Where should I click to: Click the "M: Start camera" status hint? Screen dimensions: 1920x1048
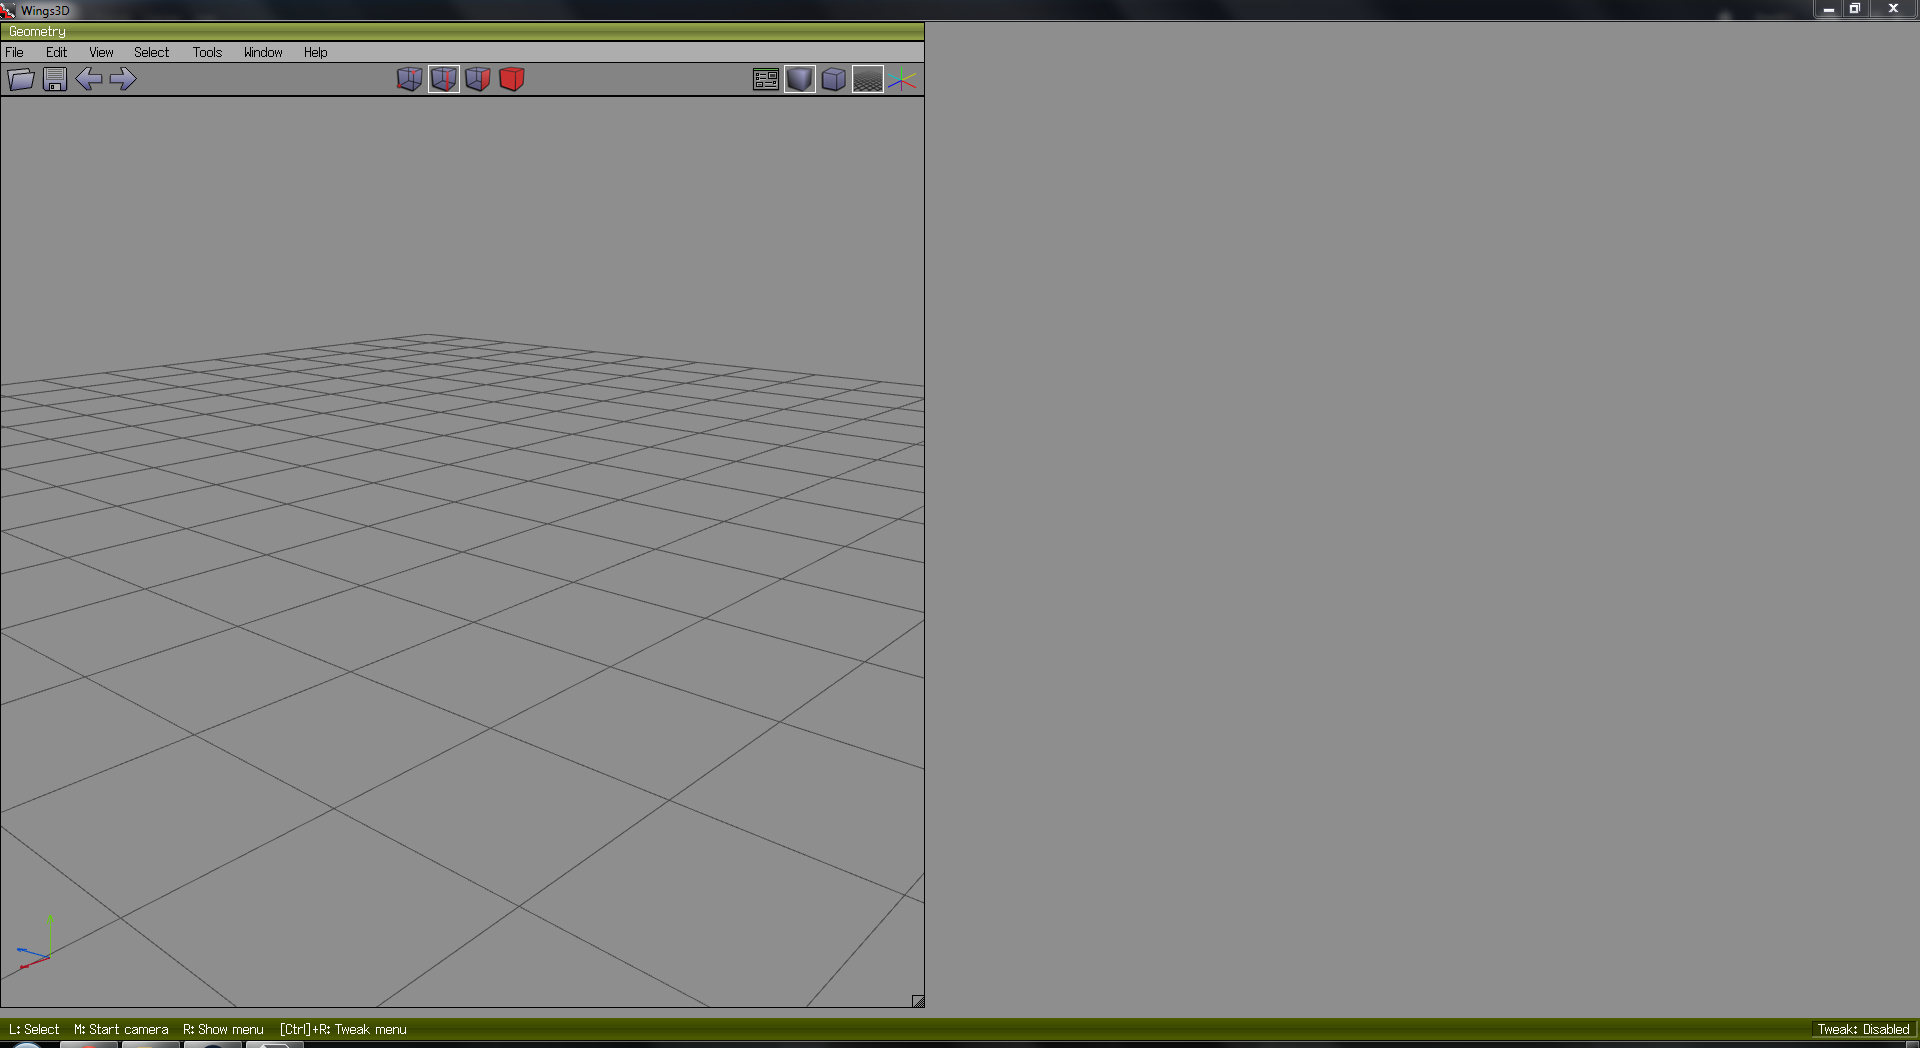(121, 1029)
